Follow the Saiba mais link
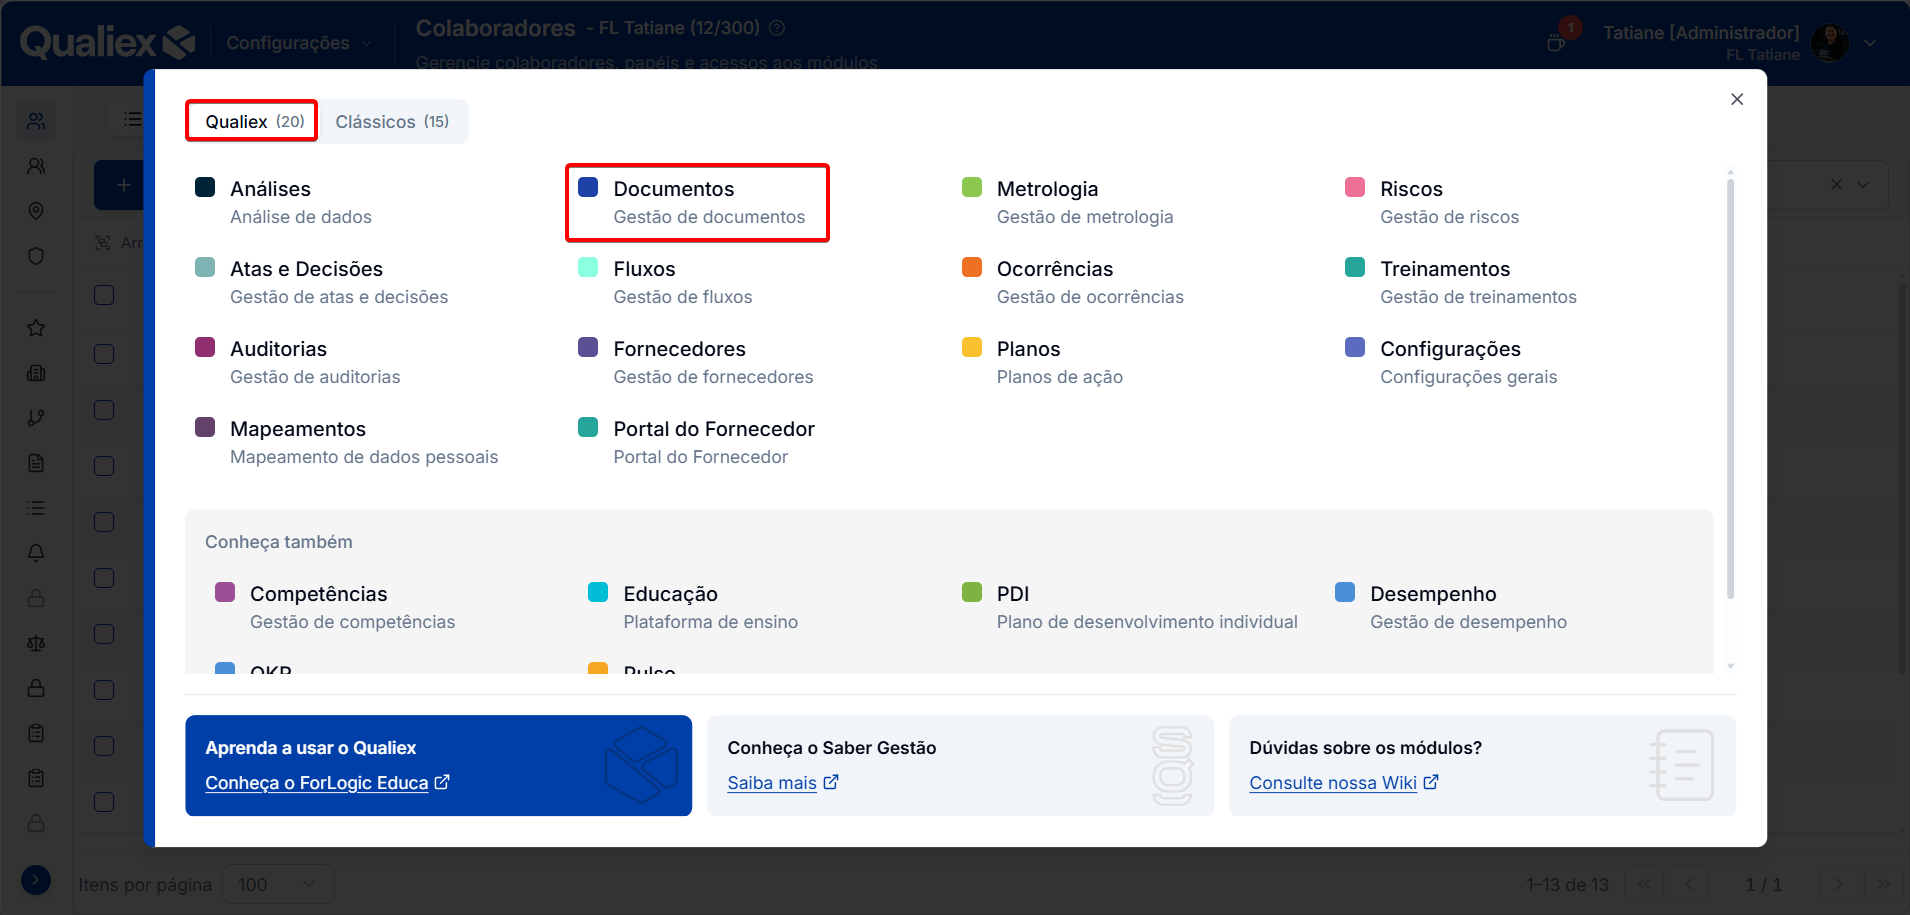The height and width of the screenshot is (915, 1910). [x=783, y=783]
